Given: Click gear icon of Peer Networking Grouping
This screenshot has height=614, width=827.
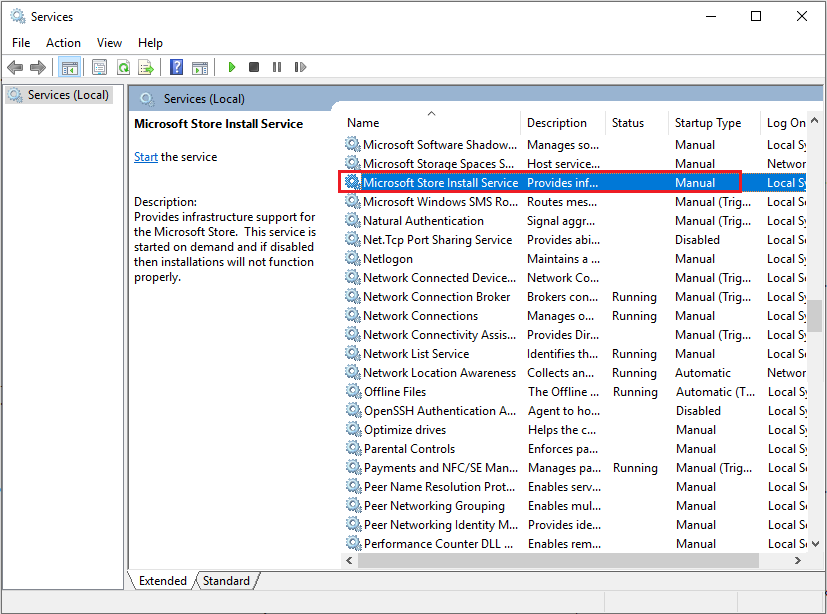Looking at the screenshot, I should pyautogui.click(x=353, y=505).
